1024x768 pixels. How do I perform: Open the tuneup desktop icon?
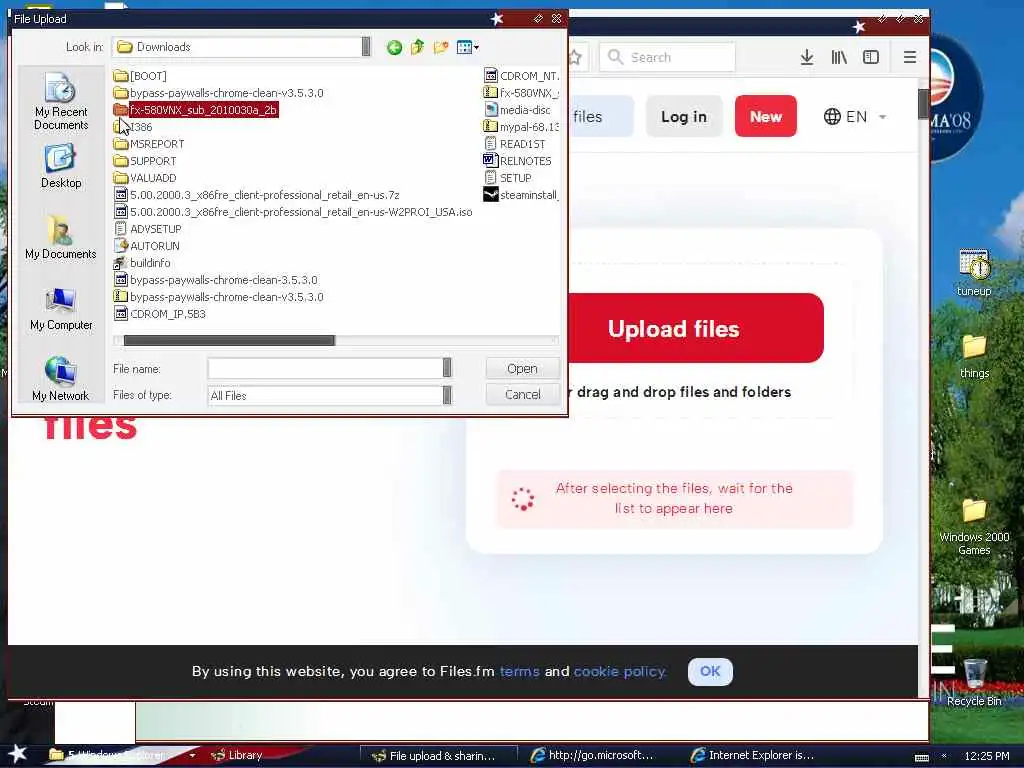pos(974,273)
